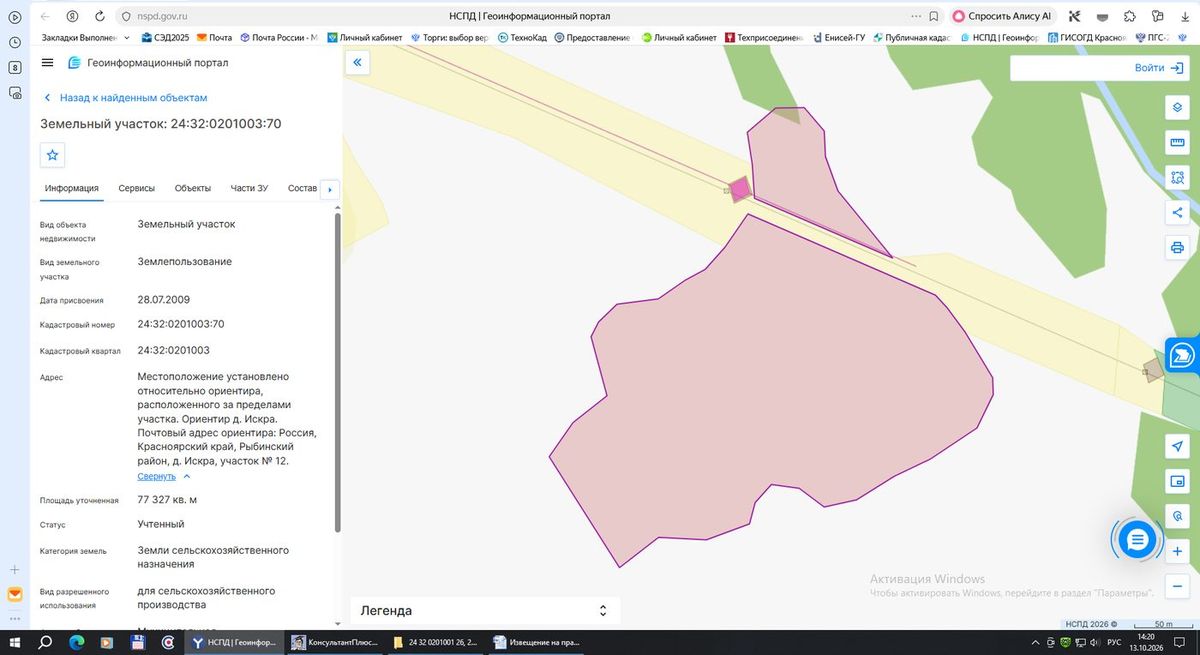This screenshot has width=1200, height=655.
Task: Add parcel to favorites with star
Action: tap(53, 155)
